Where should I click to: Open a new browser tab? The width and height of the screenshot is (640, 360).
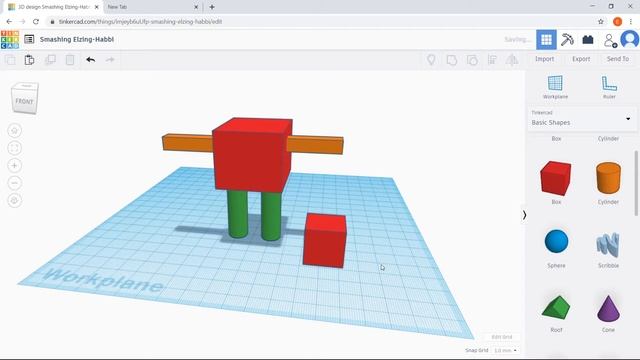click(212, 7)
